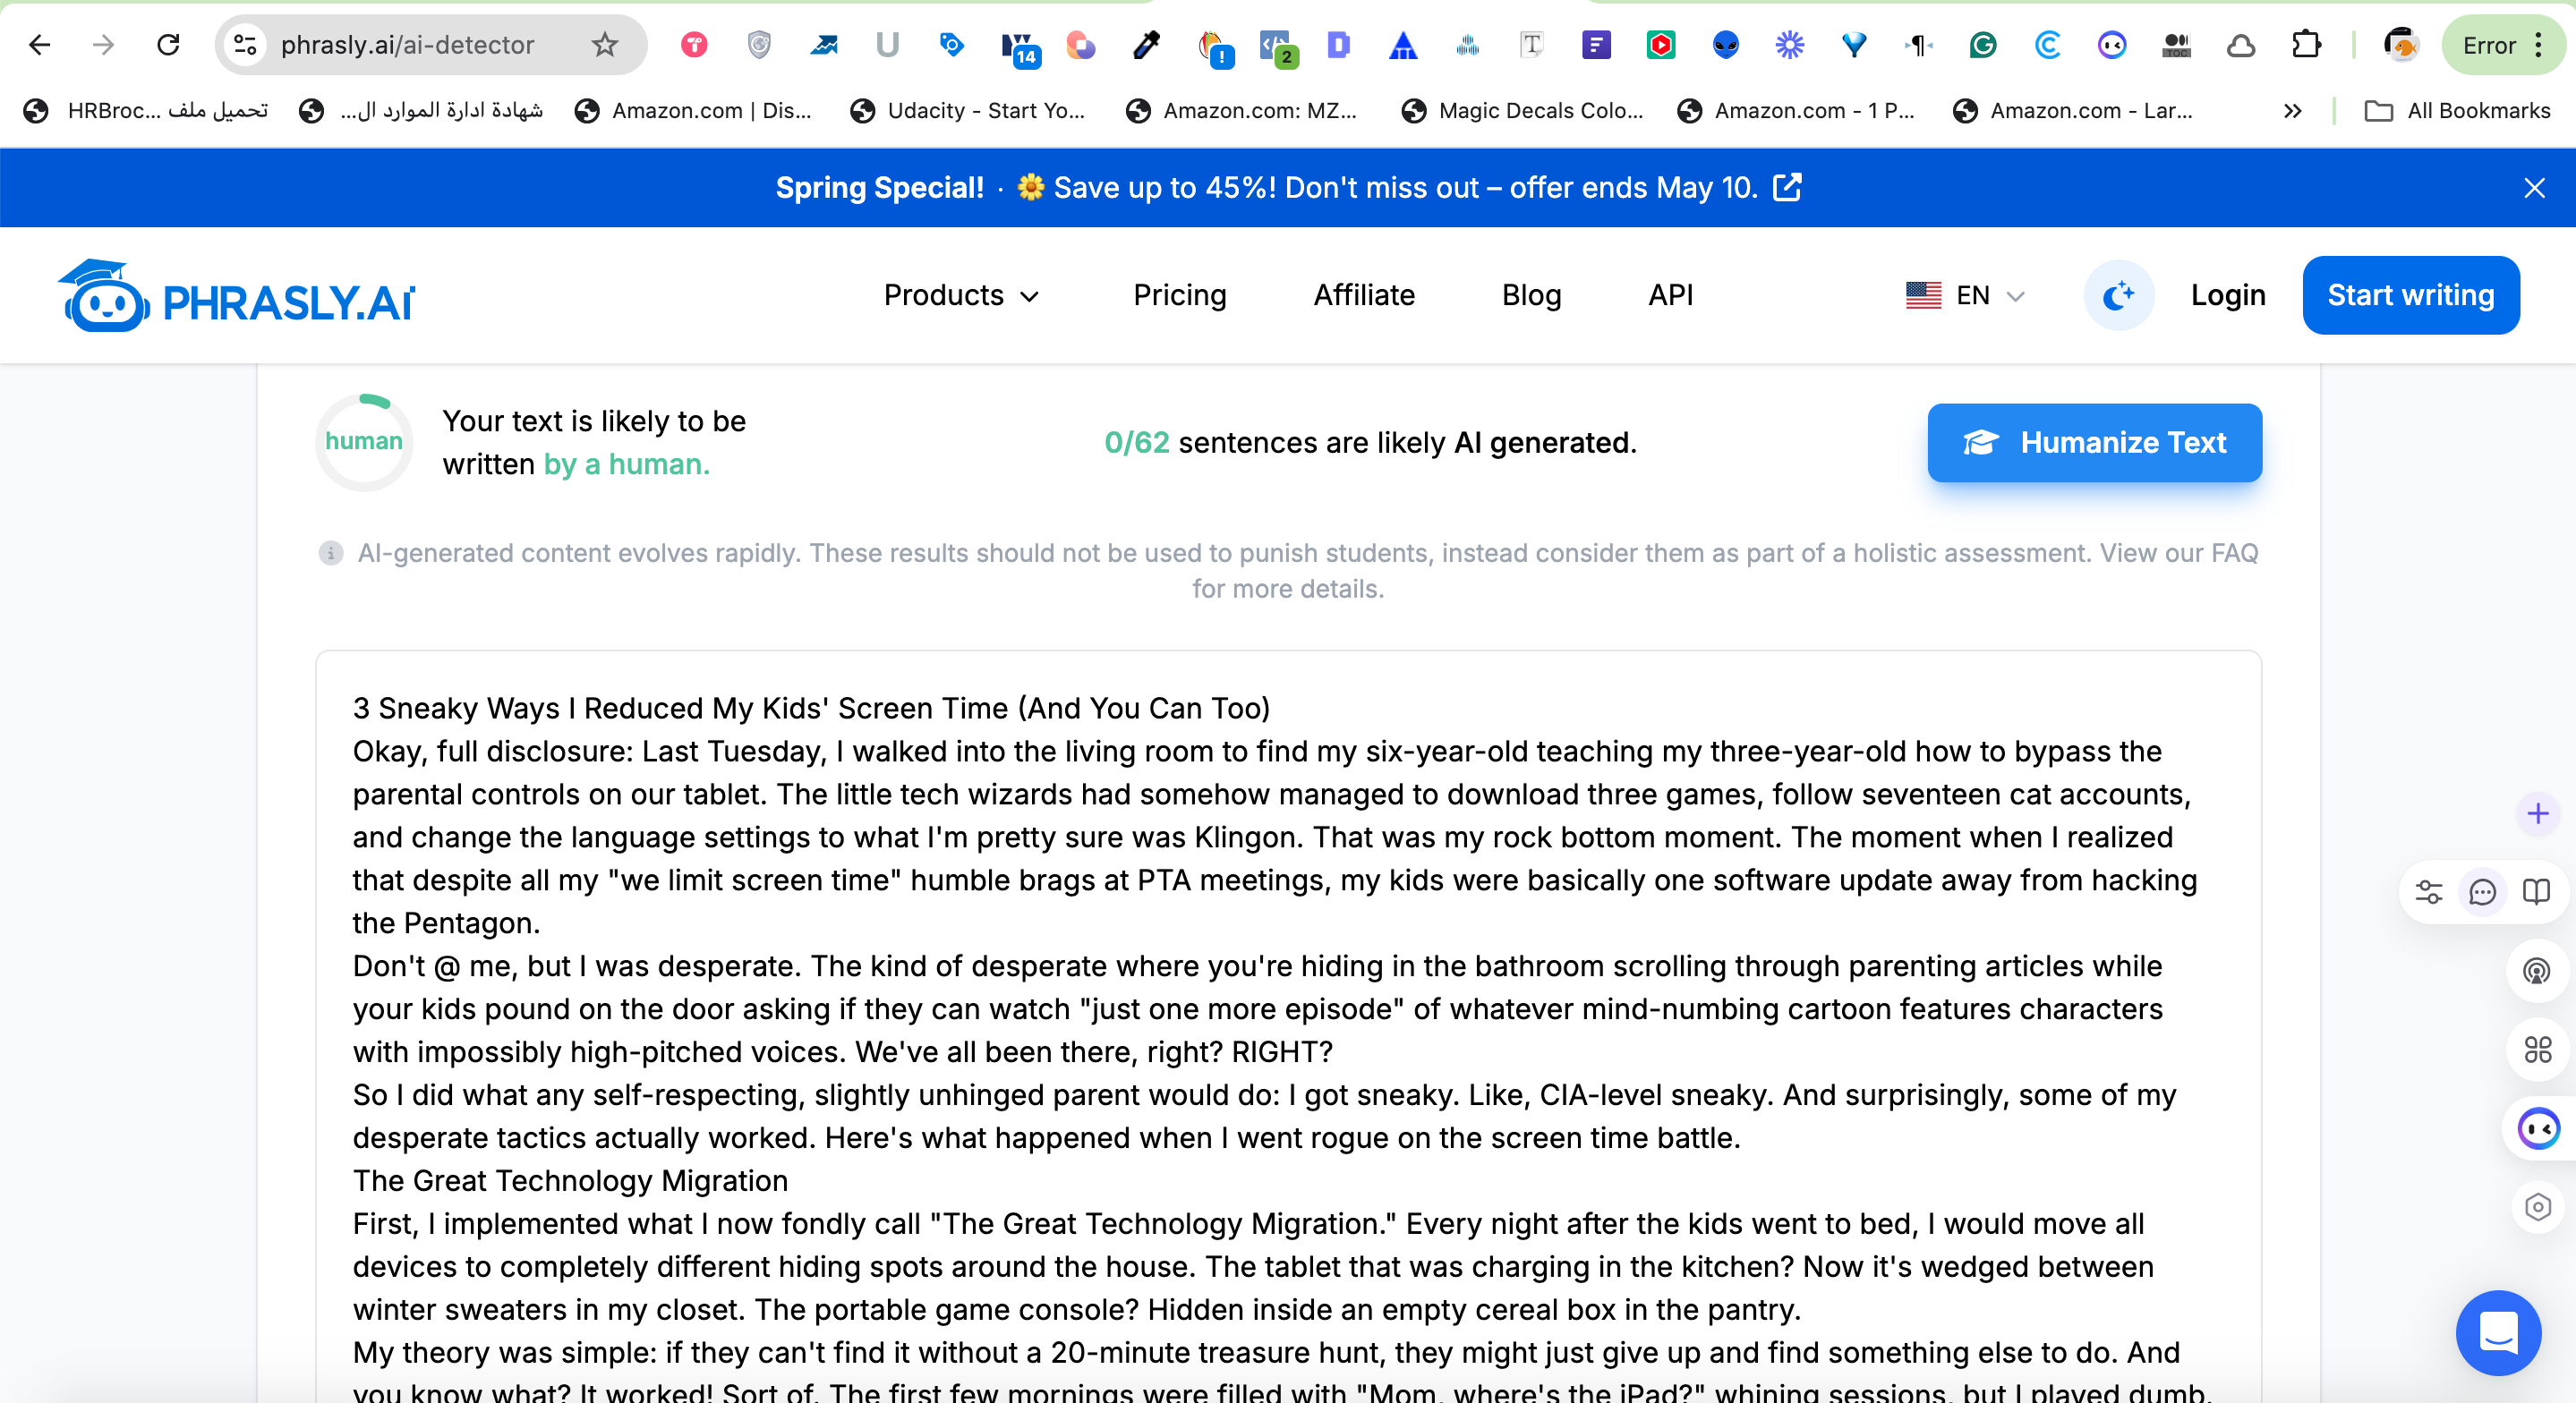Click the 'The Great Technology Migration' heading line
The width and height of the screenshot is (2576, 1403).
point(570,1181)
